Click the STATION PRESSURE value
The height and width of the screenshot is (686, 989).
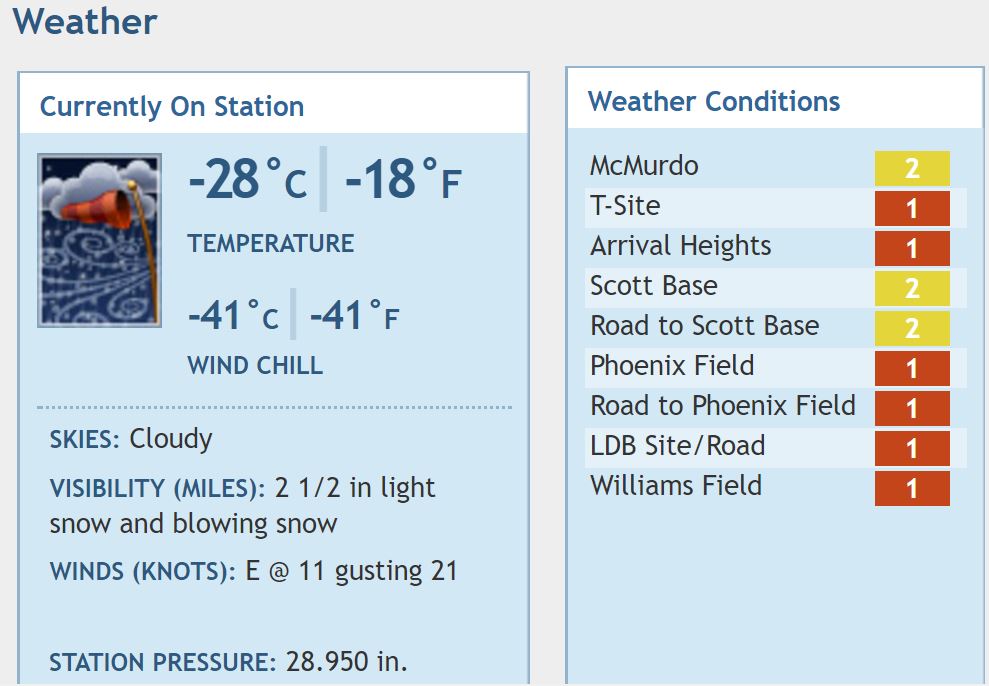pyautogui.click(x=346, y=662)
